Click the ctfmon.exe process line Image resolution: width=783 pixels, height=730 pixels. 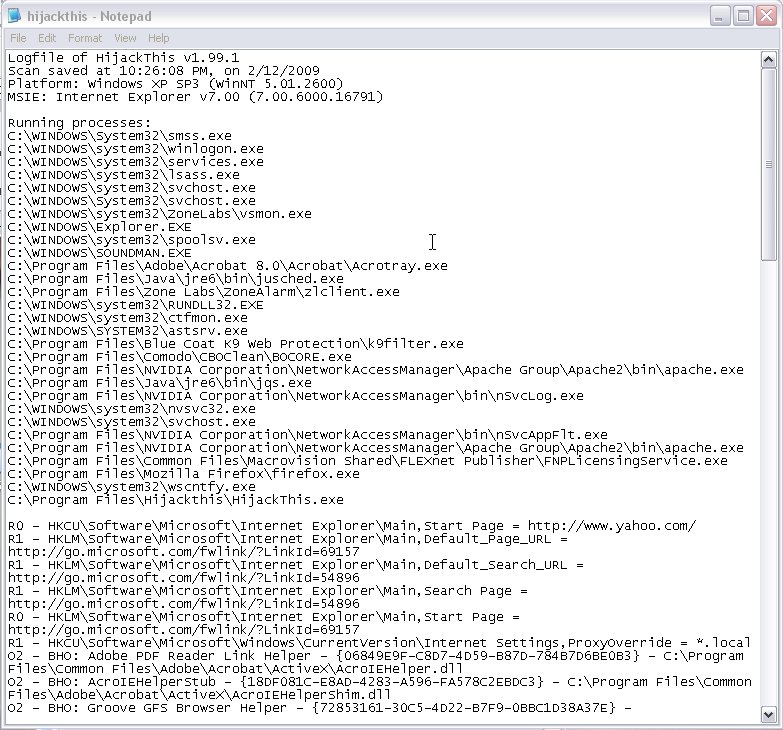[128, 318]
